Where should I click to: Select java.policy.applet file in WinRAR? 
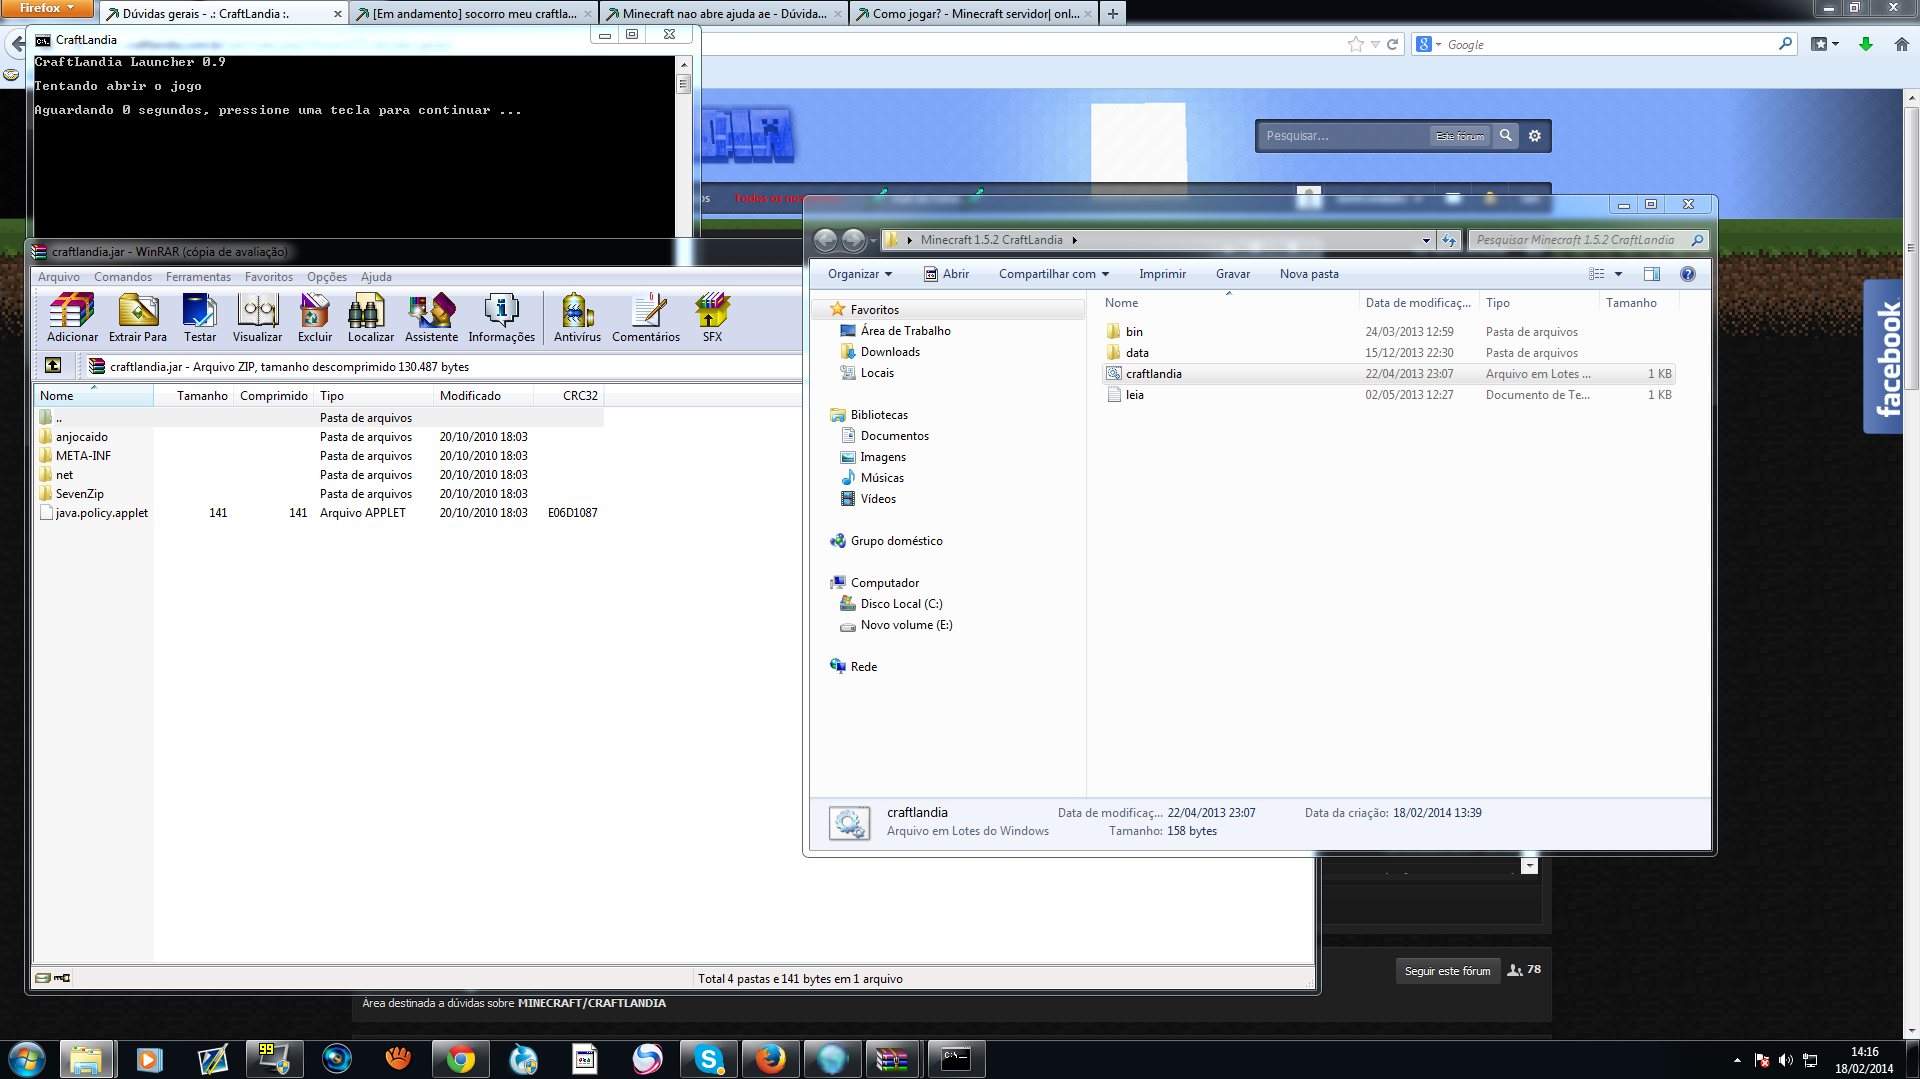pos(101,513)
